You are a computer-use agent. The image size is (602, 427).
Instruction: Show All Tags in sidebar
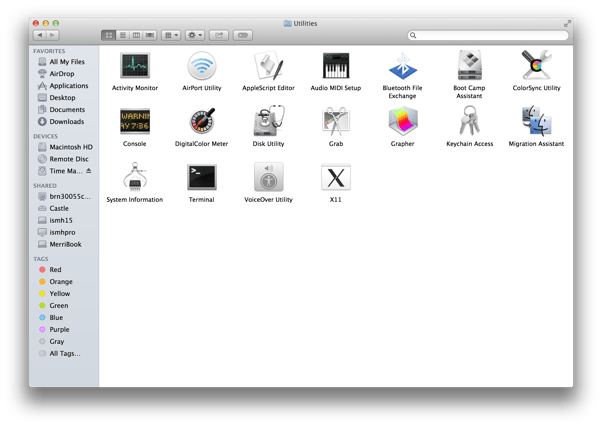[64, 354]
